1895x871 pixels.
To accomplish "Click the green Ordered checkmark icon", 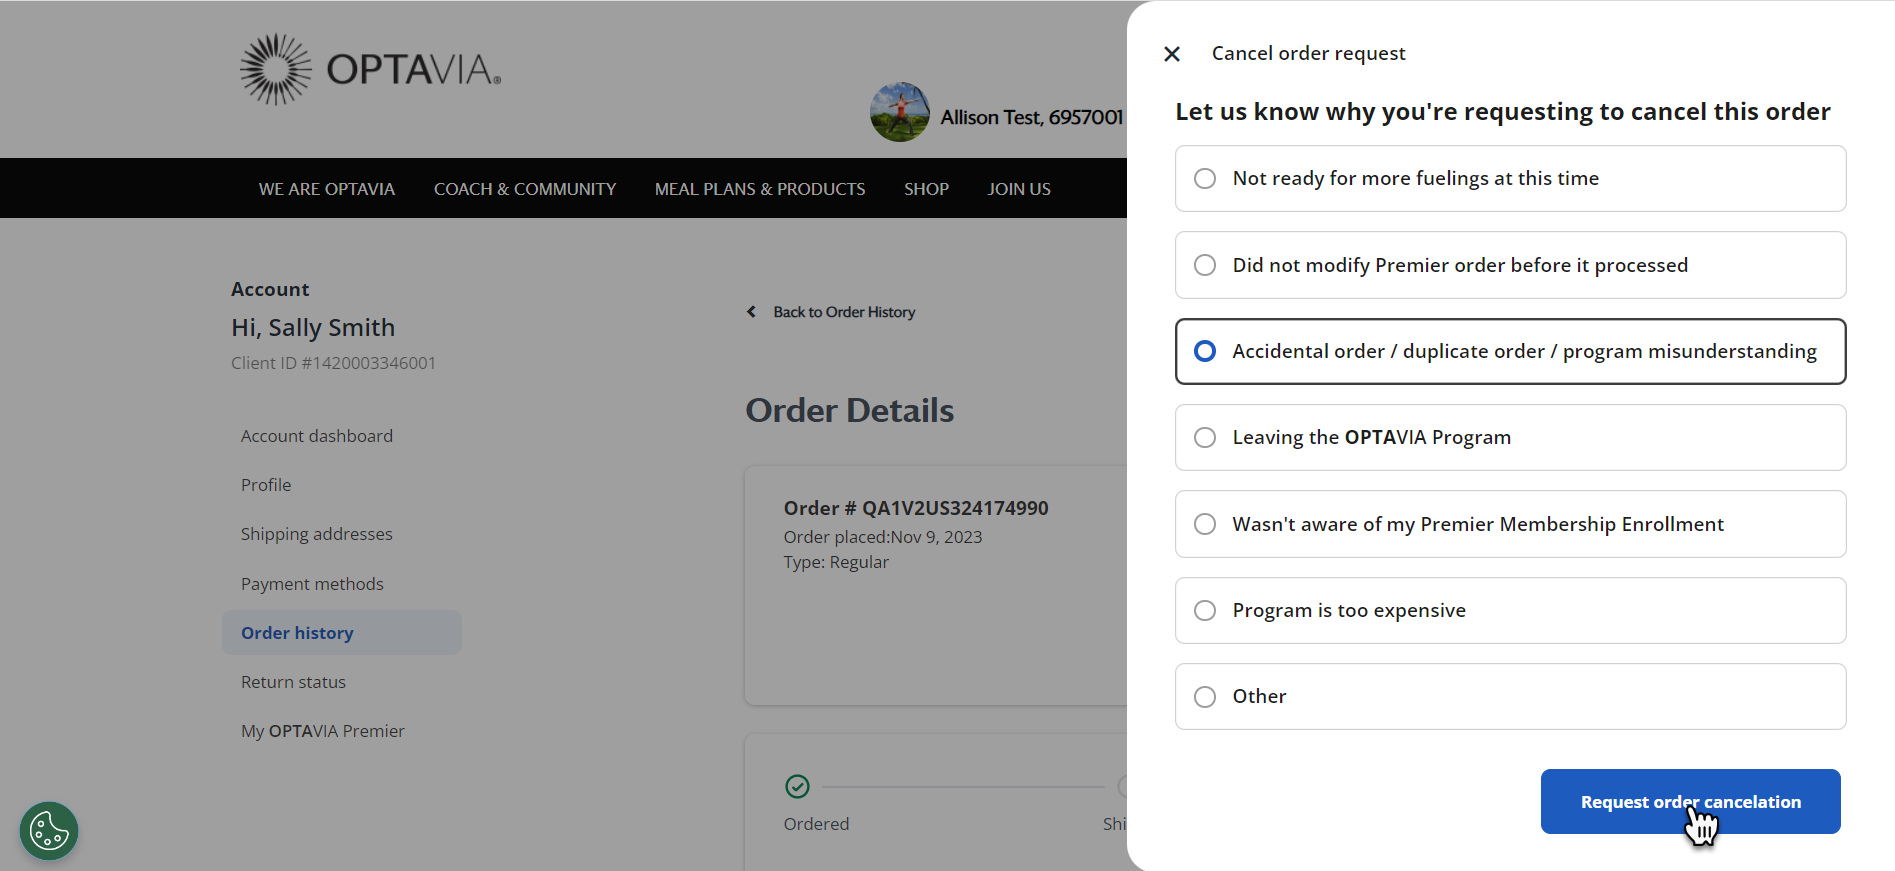I will (x=797, y=786).
